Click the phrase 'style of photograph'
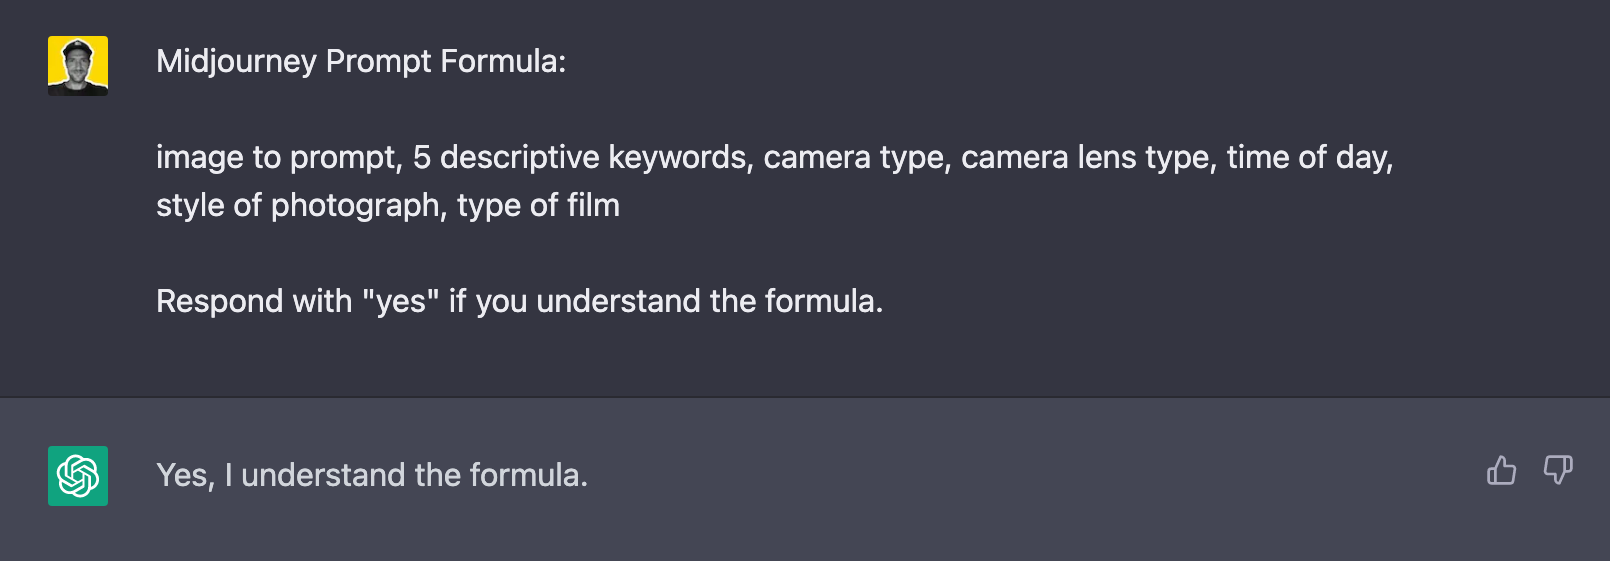Screen dimensions: 1610x561 click(x=298, y=206)
